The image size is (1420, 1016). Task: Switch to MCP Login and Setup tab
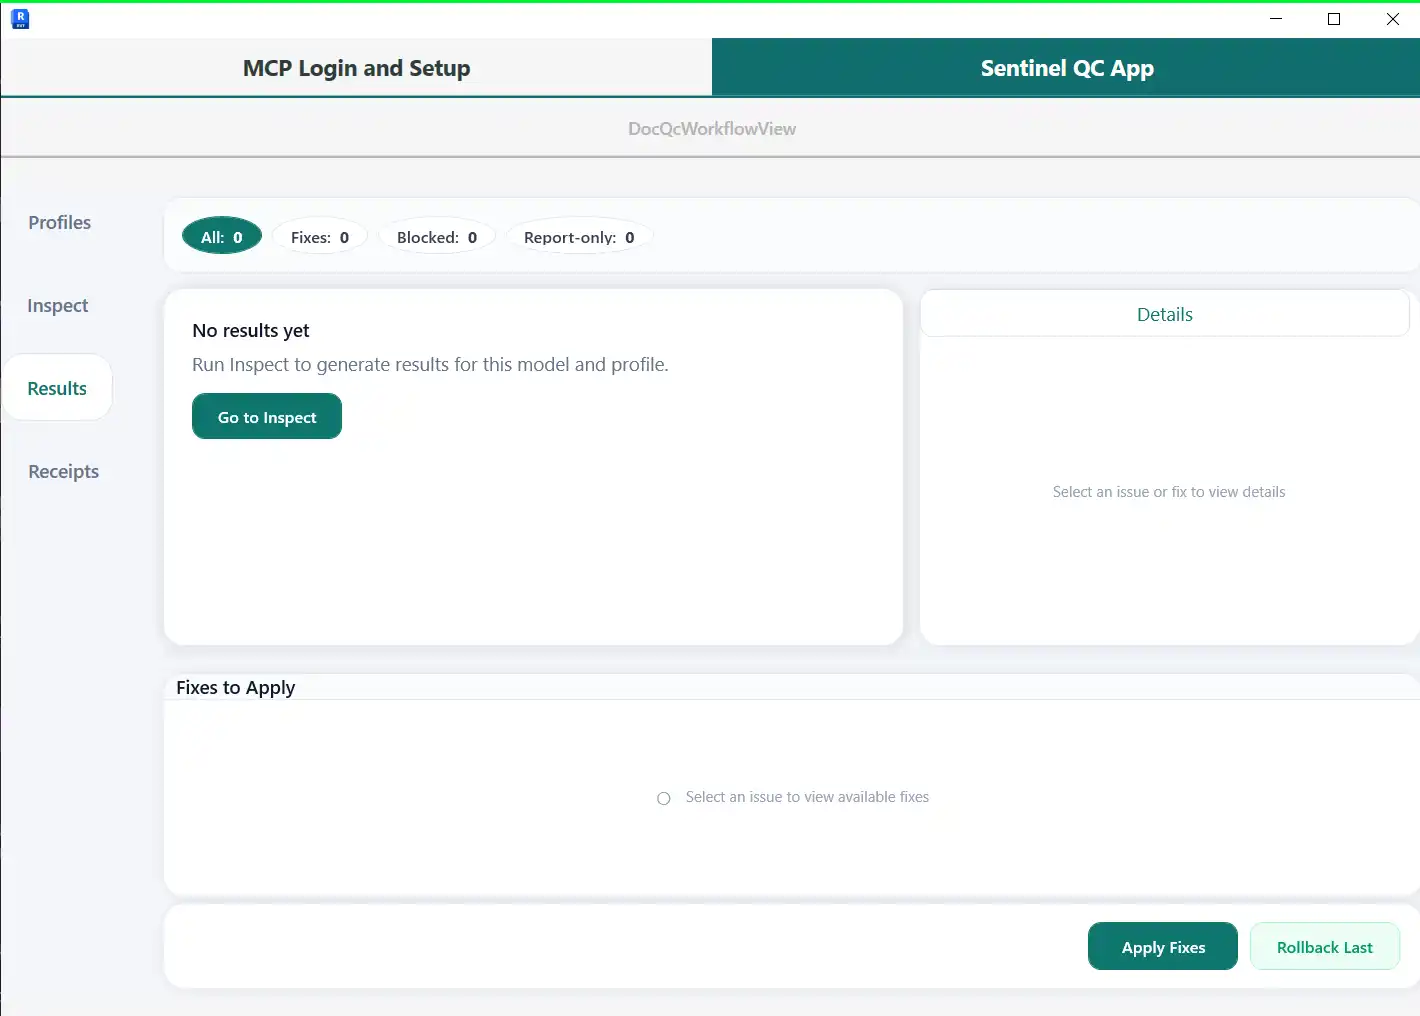coord(356,68)
